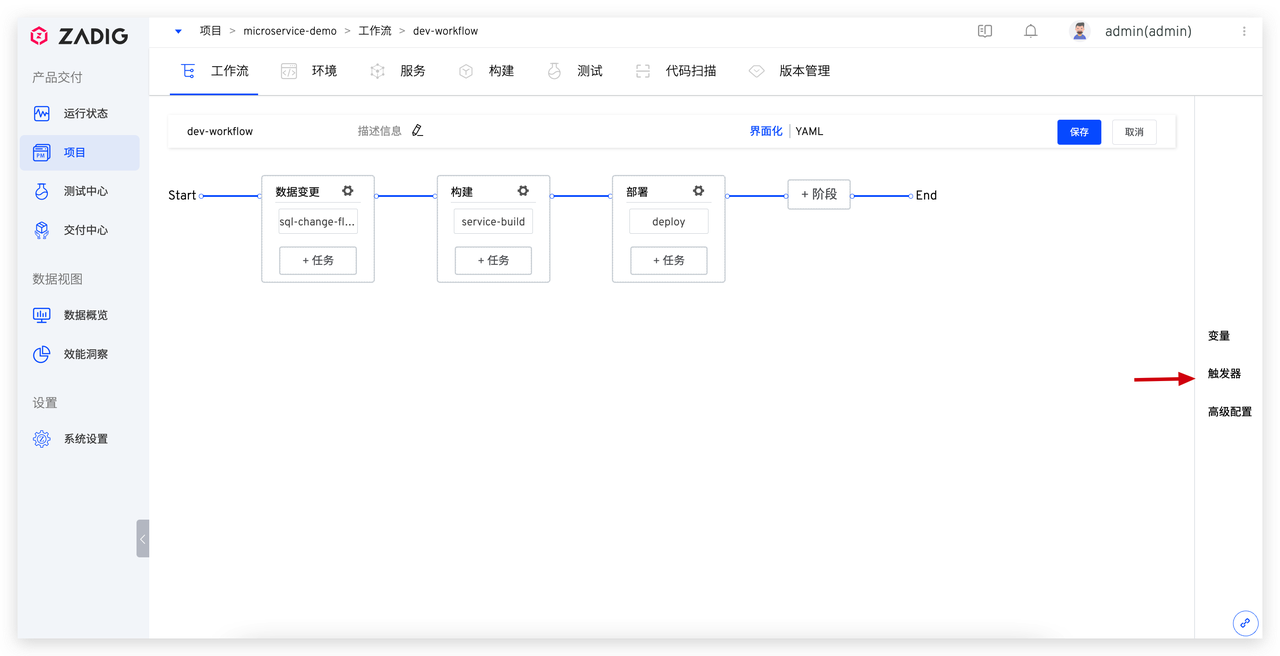The width and height of the screenshot is (1280, 656).
Task: Click the 数据变更 stage title
Action: coord(297,192)
